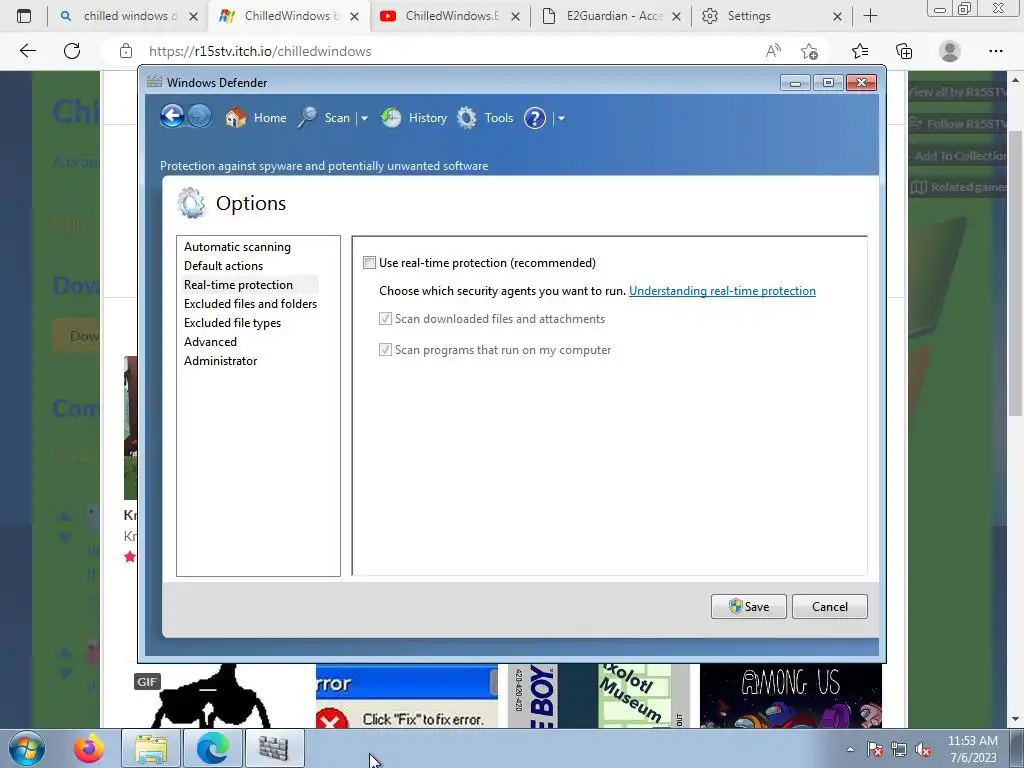Open clock showing 11:53 AM
The height and width of the screenshot is (768, 1024).
click(973, 748)
